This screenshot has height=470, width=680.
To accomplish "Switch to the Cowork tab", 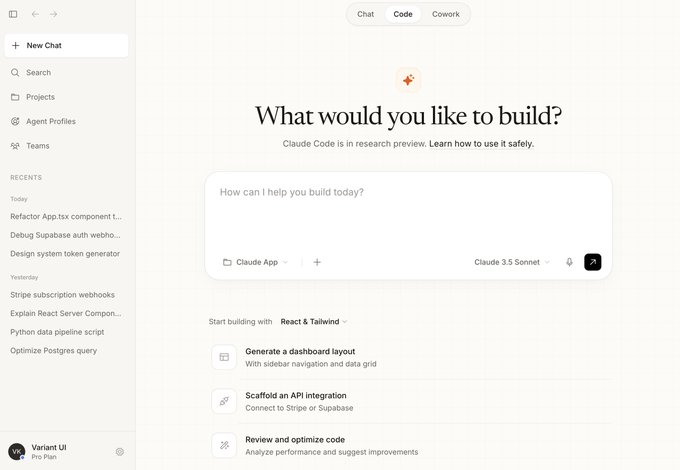I will [446, 14].
